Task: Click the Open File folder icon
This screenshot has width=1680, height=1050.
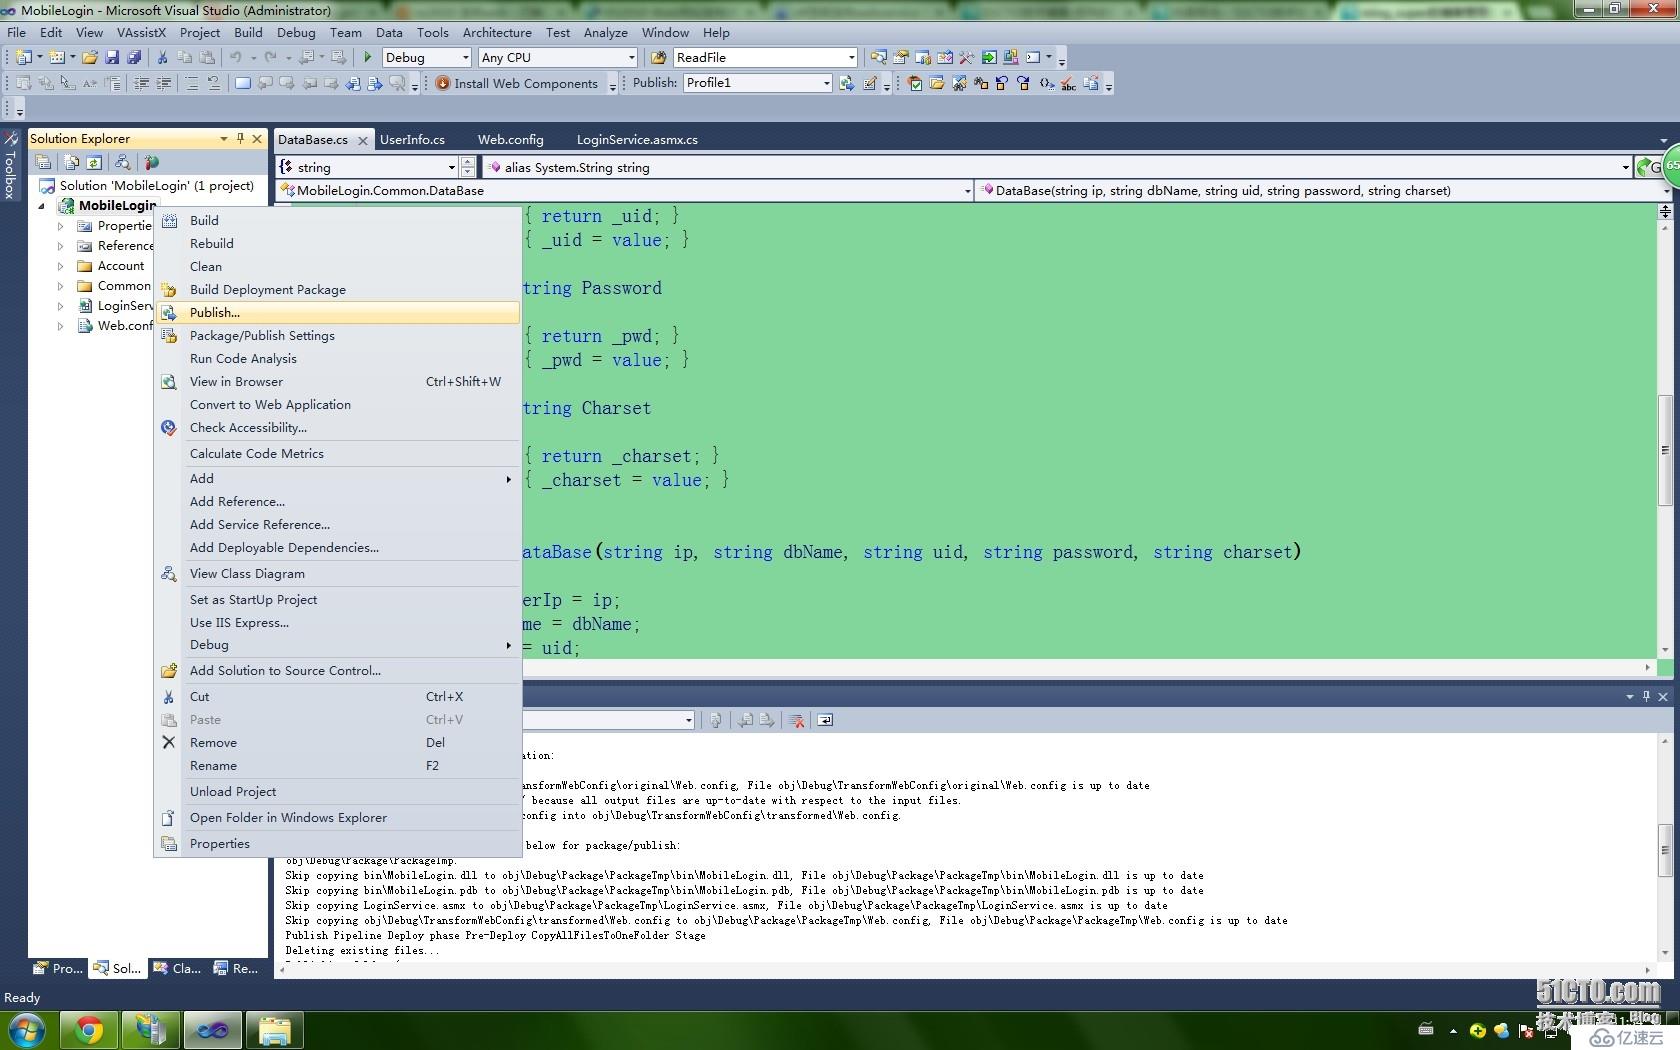Action: pyautogui.click(x=90, y=58)
